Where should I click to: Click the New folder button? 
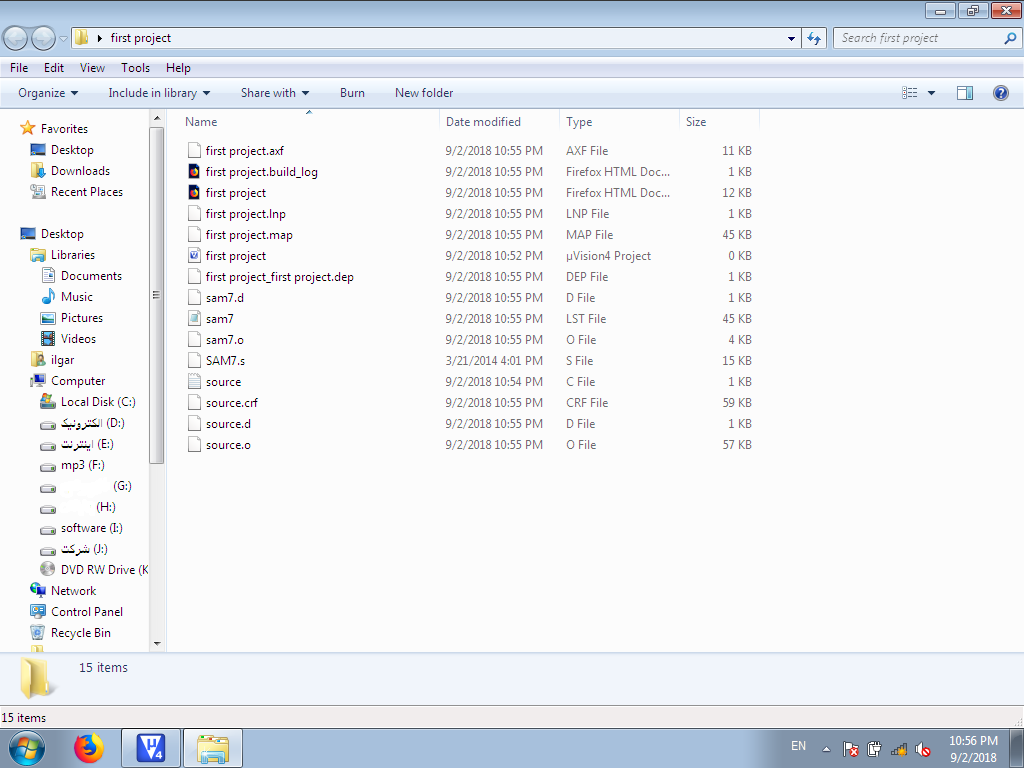click(424, 93)
